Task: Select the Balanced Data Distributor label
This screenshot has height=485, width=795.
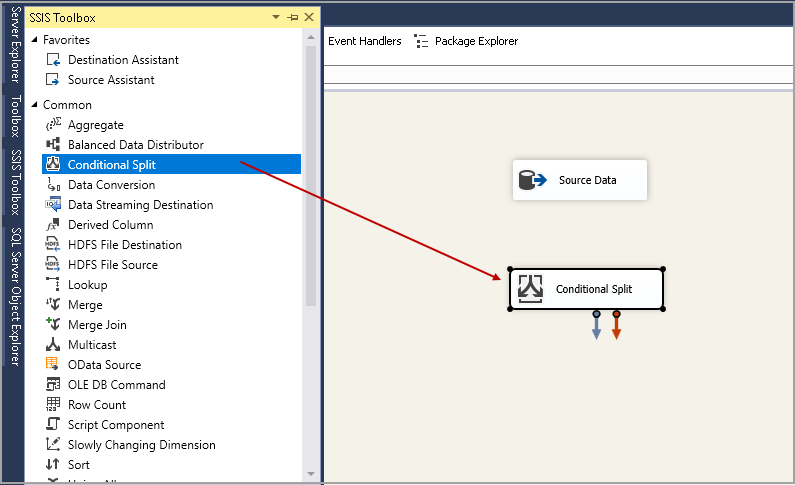Action: (x=136, y=144)
